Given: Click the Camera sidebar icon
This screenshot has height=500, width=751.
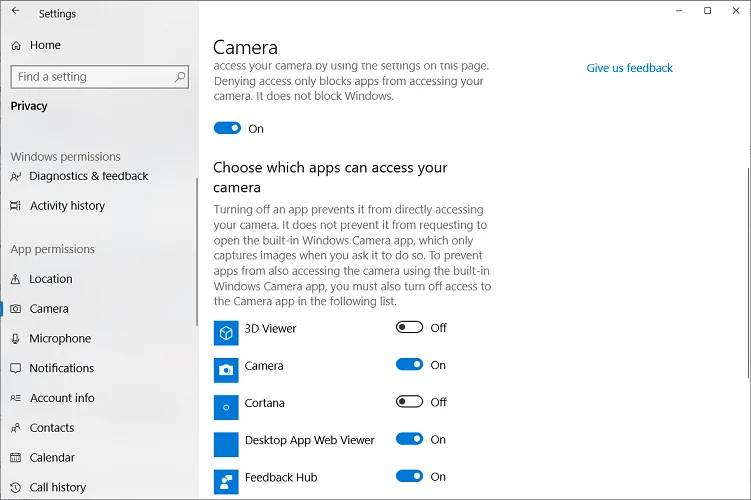Looking at the screenshot, I should (16, 309).
